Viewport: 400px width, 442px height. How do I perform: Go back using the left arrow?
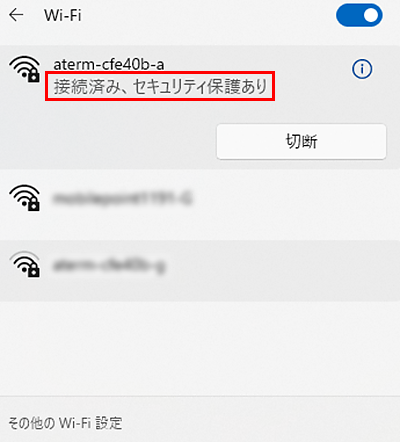pyautogui.click(x=16, y=15)
